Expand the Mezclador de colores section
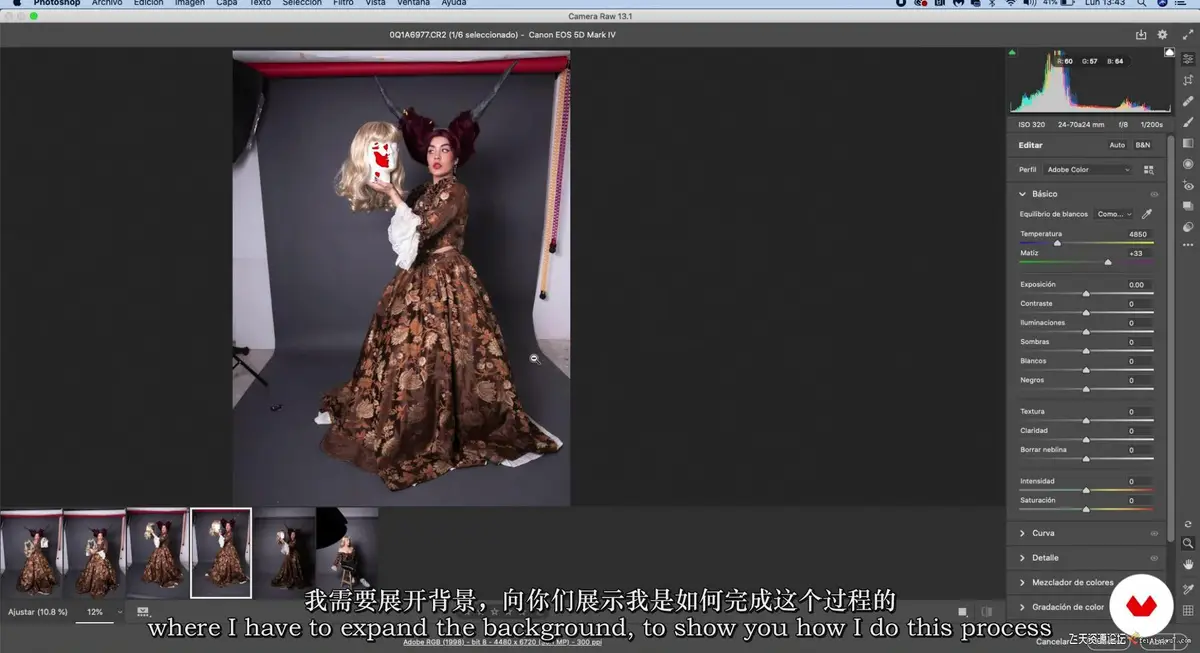Screen dimensions: 1200x653 point(1022,582)
